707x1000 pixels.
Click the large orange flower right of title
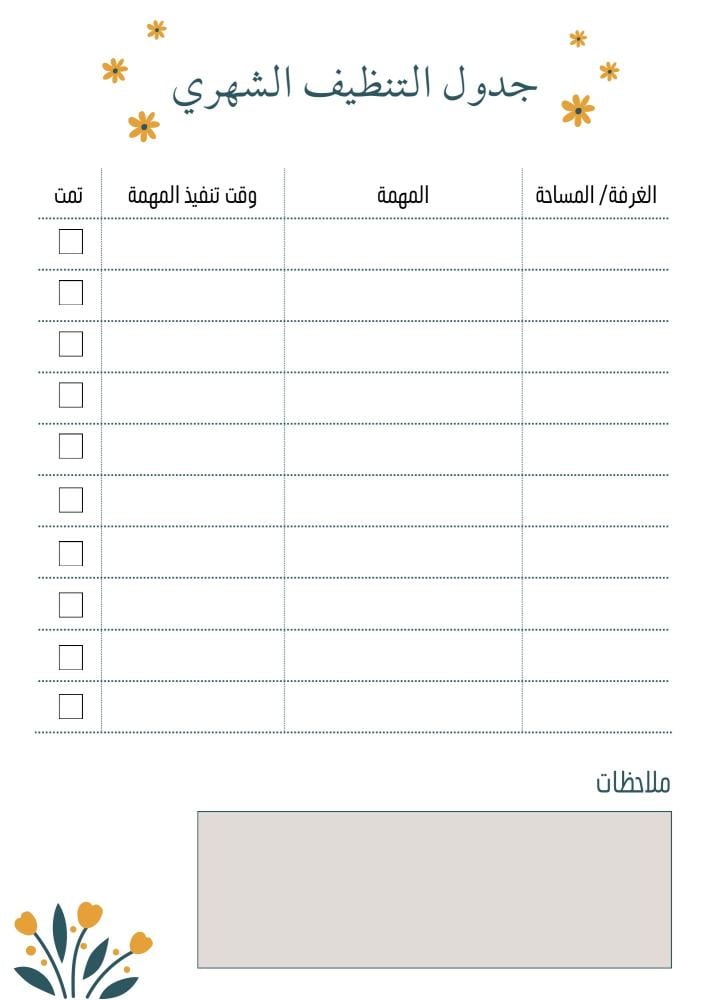578,110
